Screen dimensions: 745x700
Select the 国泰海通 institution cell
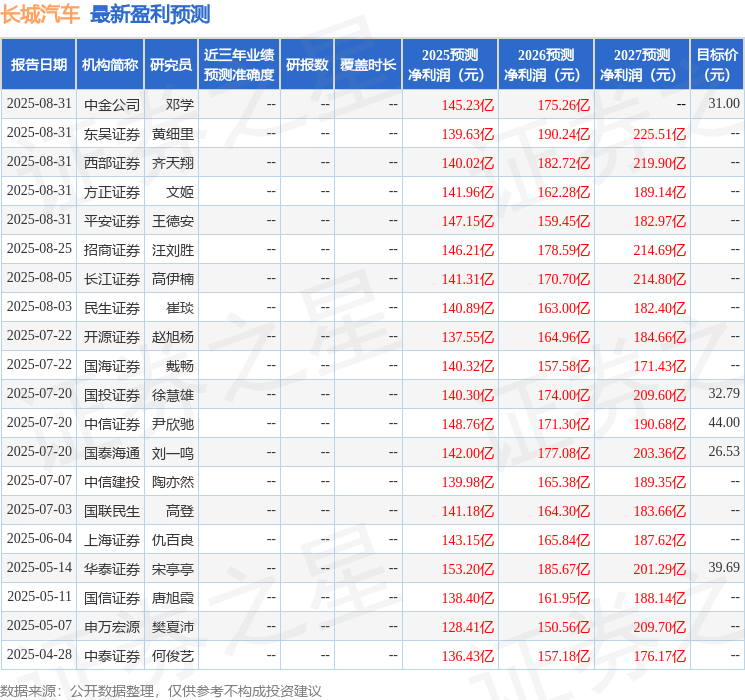(x=112, y=453)
